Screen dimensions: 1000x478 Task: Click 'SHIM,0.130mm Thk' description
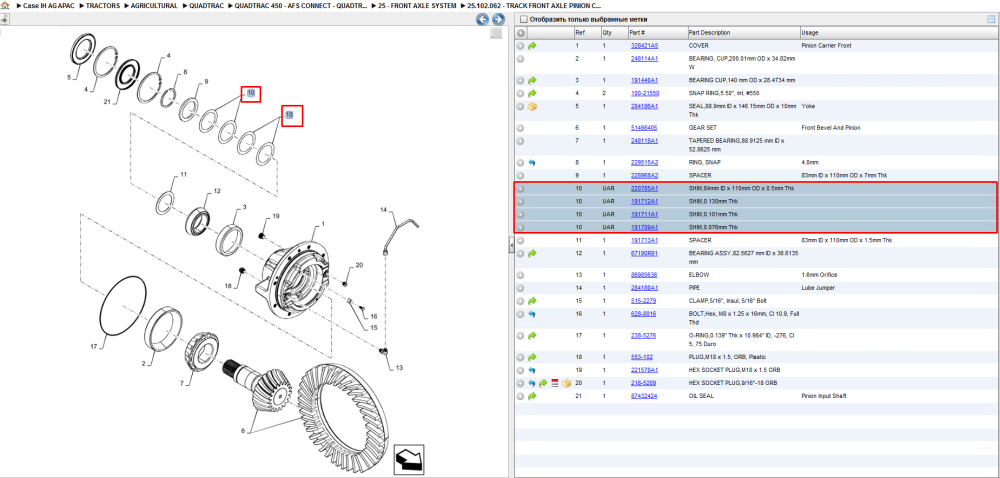coord(714,201)
